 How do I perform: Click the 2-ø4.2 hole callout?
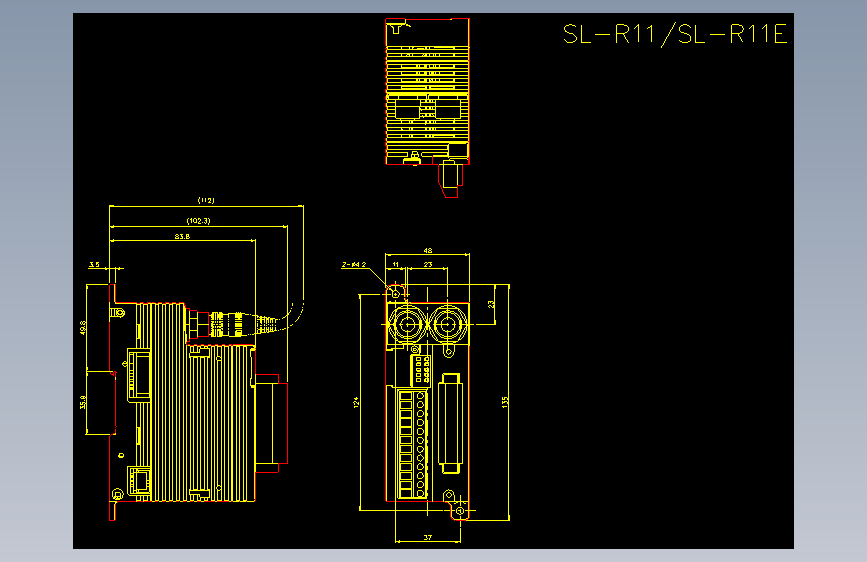coord(354,265)
